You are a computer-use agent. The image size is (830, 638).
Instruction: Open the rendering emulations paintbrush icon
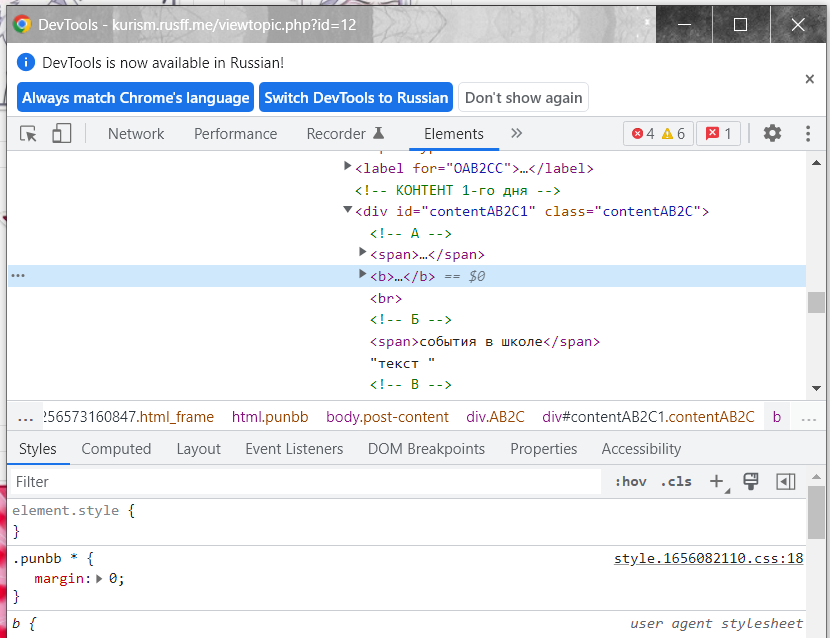tap(751, 482)
